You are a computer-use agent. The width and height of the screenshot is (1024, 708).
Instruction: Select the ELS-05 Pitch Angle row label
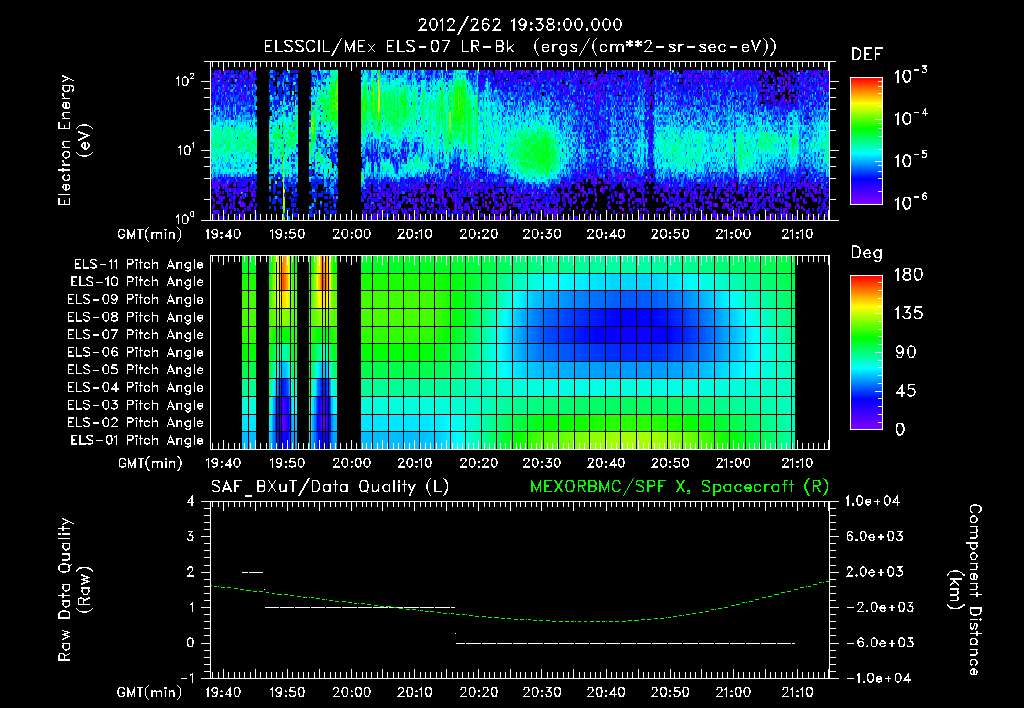135,370
